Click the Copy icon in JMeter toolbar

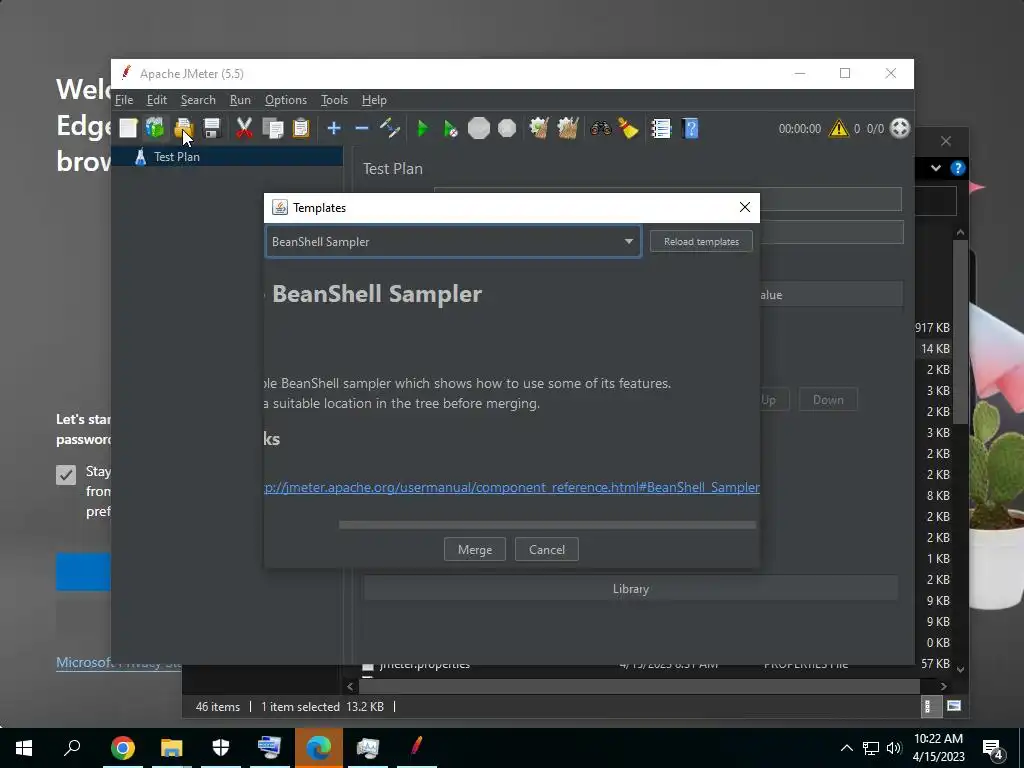pyautogui.click(x=272, y=128)
